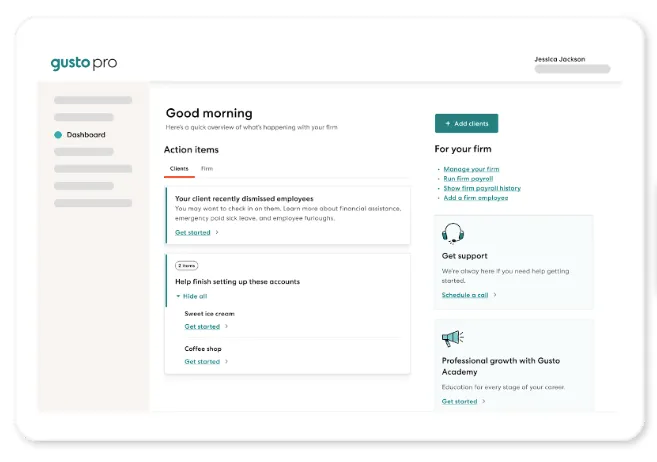Click Get started under Coffee shop
The height and width of the screenshot is (462, 657).
click(202, 361)
